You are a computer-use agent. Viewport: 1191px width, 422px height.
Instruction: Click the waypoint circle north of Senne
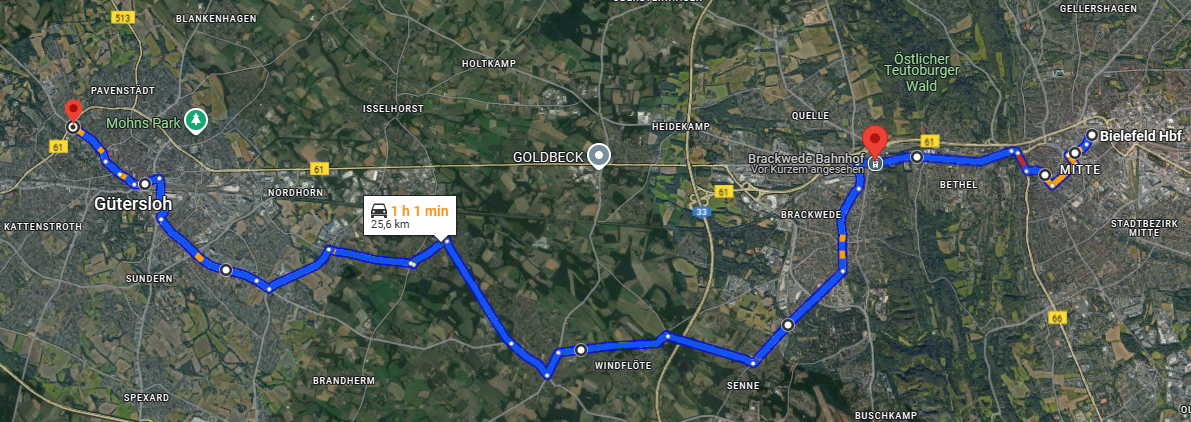coord(788,325)
